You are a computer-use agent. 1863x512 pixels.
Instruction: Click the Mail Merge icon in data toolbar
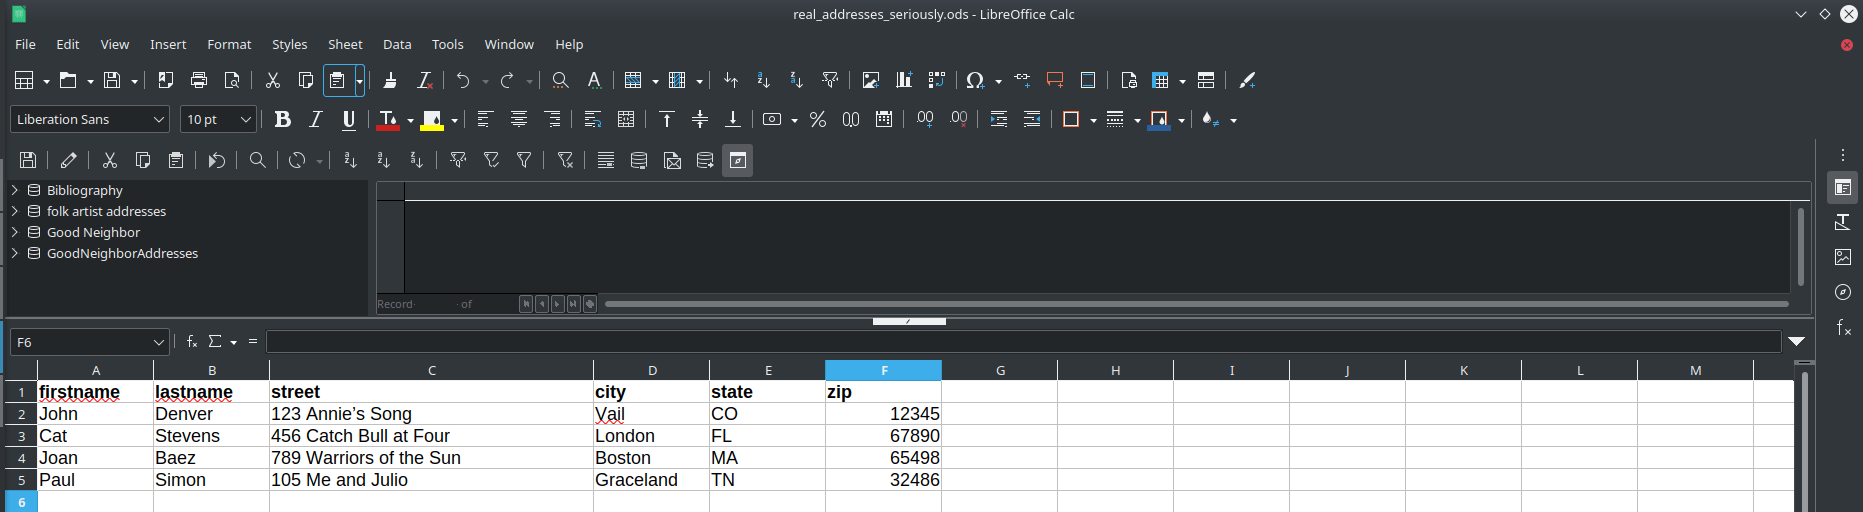[673, 160]
